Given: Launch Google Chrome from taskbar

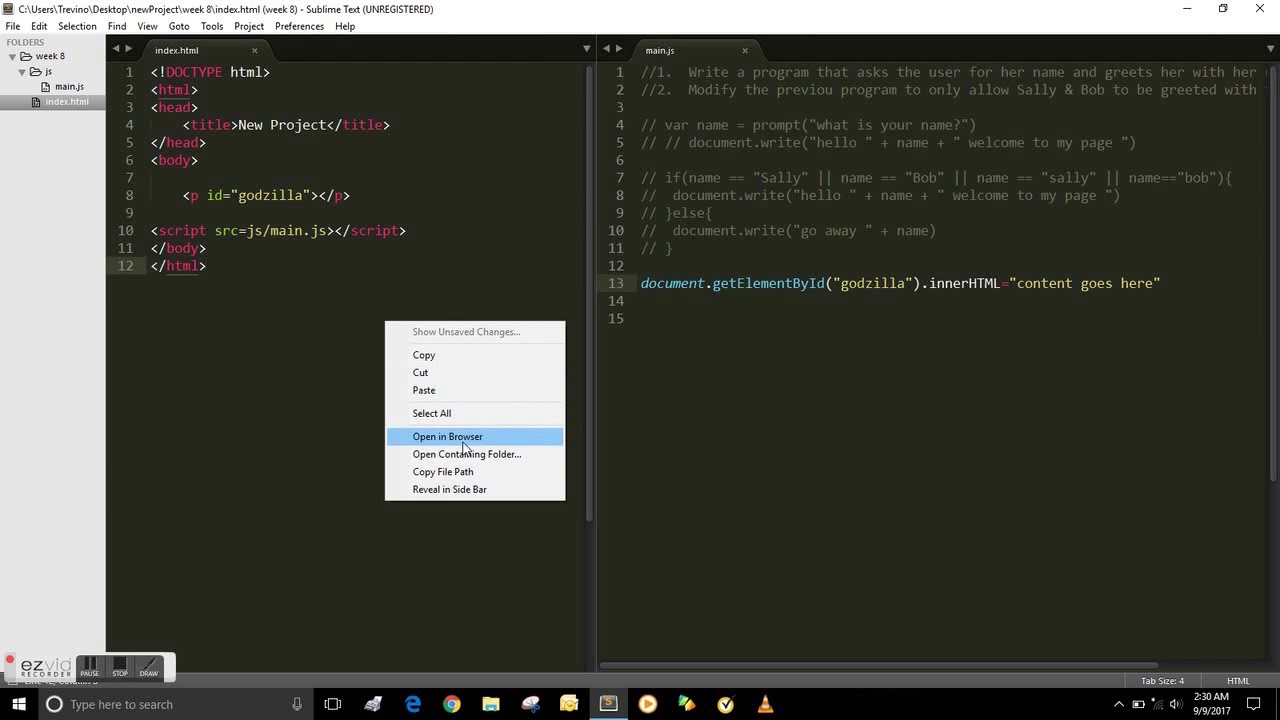Looking at the screenshot, I should [x=452, y=704].
